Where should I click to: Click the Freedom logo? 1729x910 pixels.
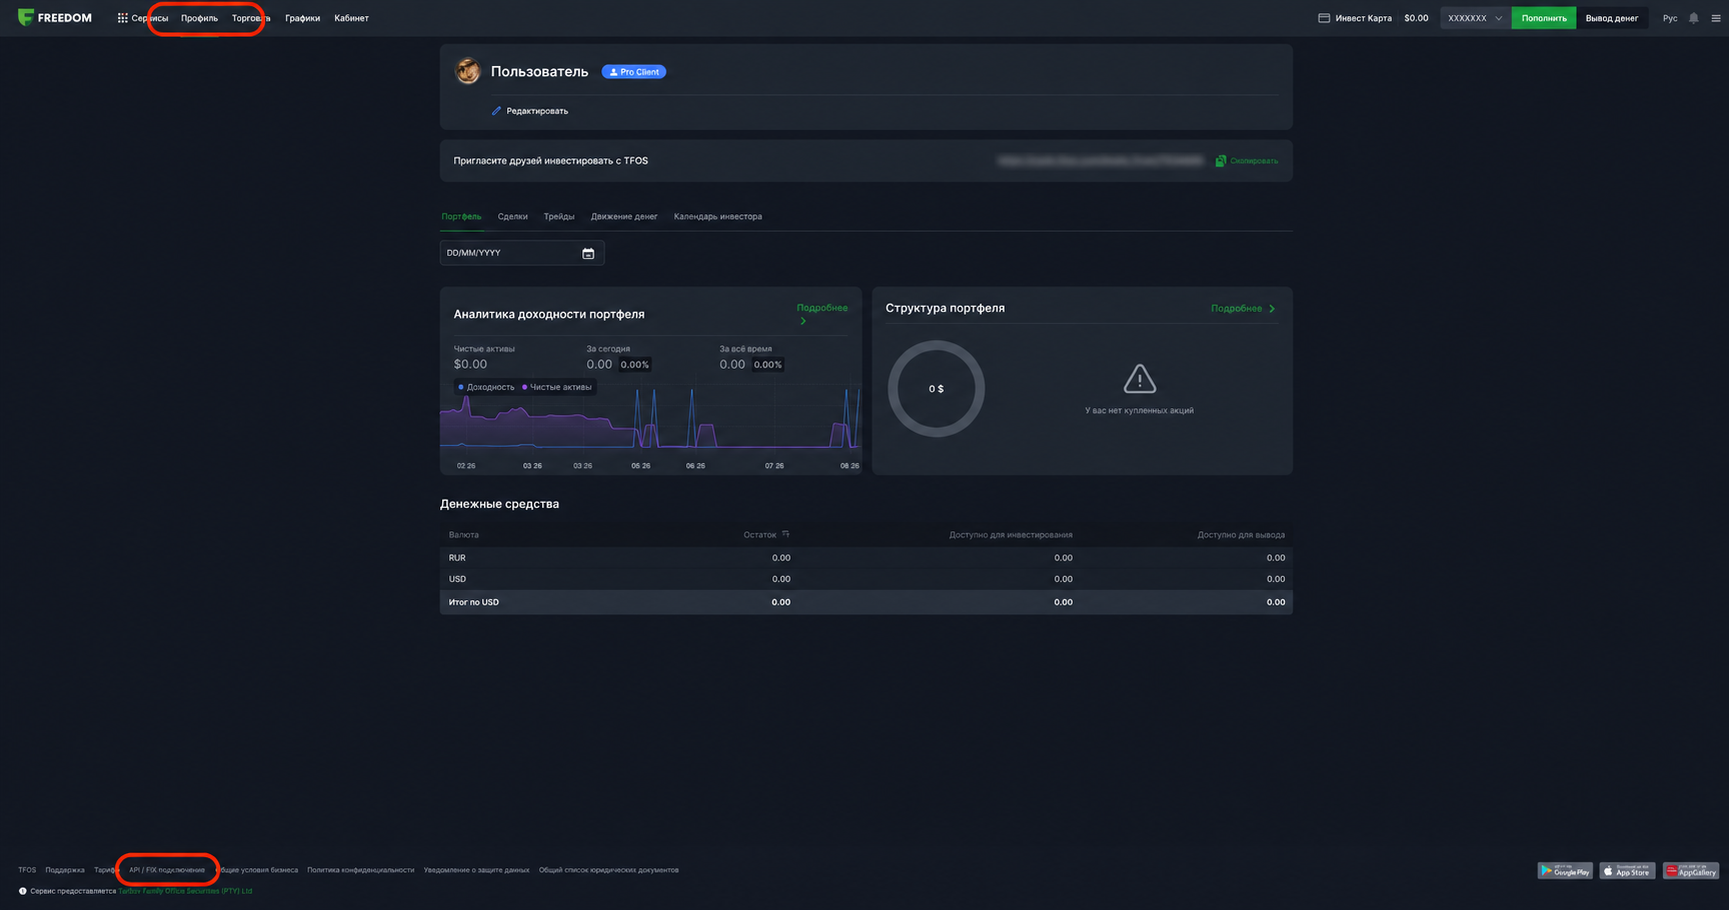coord(55,18)
